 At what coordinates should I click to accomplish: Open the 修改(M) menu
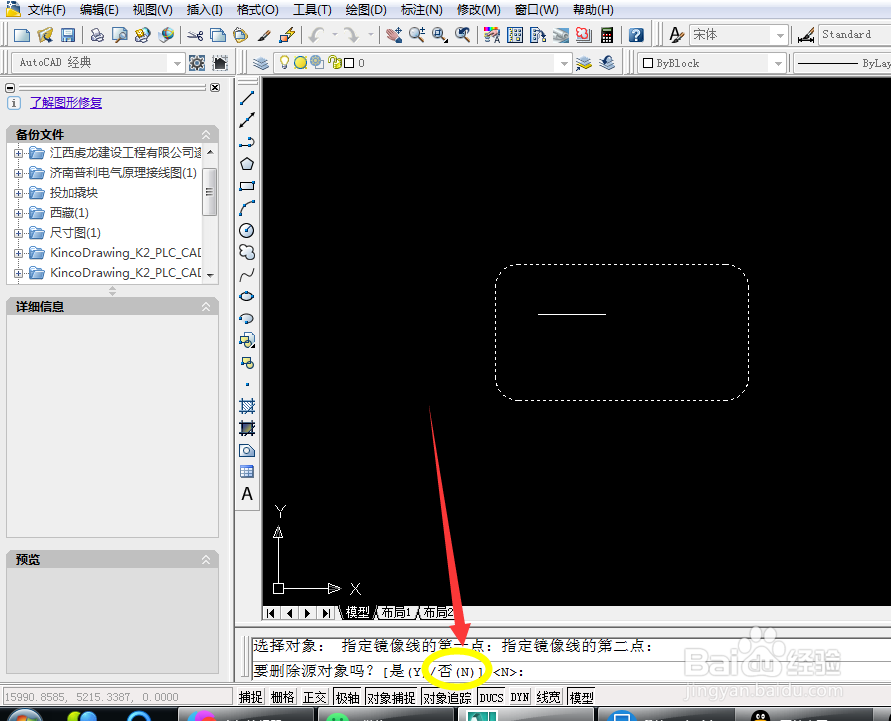point(479,10)
